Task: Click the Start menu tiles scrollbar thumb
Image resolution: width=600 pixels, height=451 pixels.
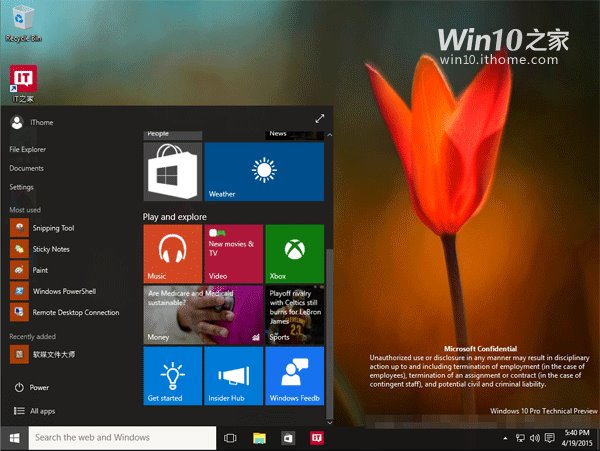Action: click(329, 334)
